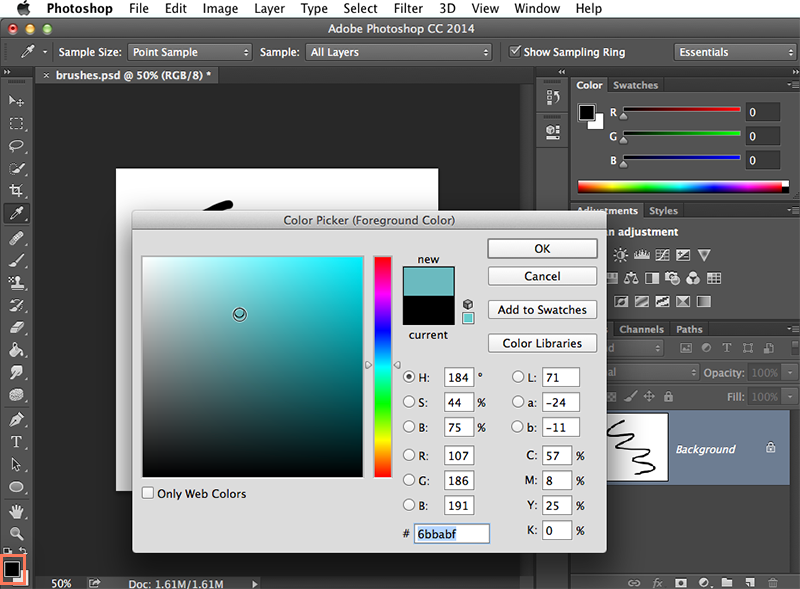Enable the Only Web Colors checkbox
Image resolution: width=800 pixels, height=589 pixels.
(148, 493)
